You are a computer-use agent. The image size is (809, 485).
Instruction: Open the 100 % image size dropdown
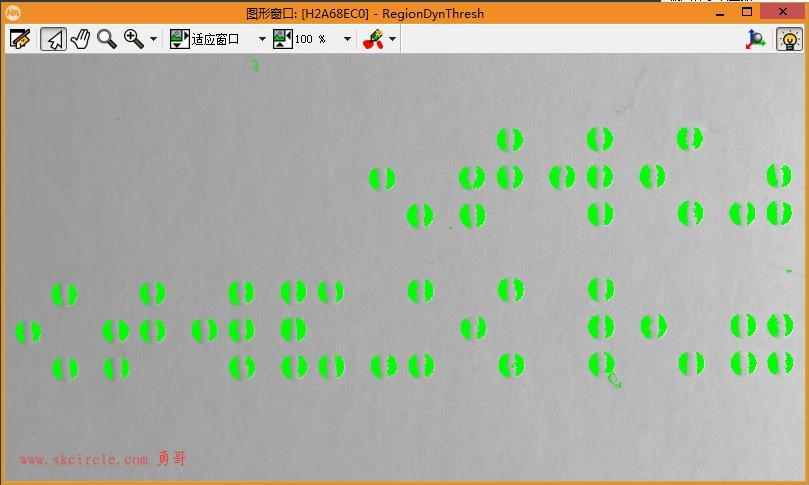(x=347, y=39)
